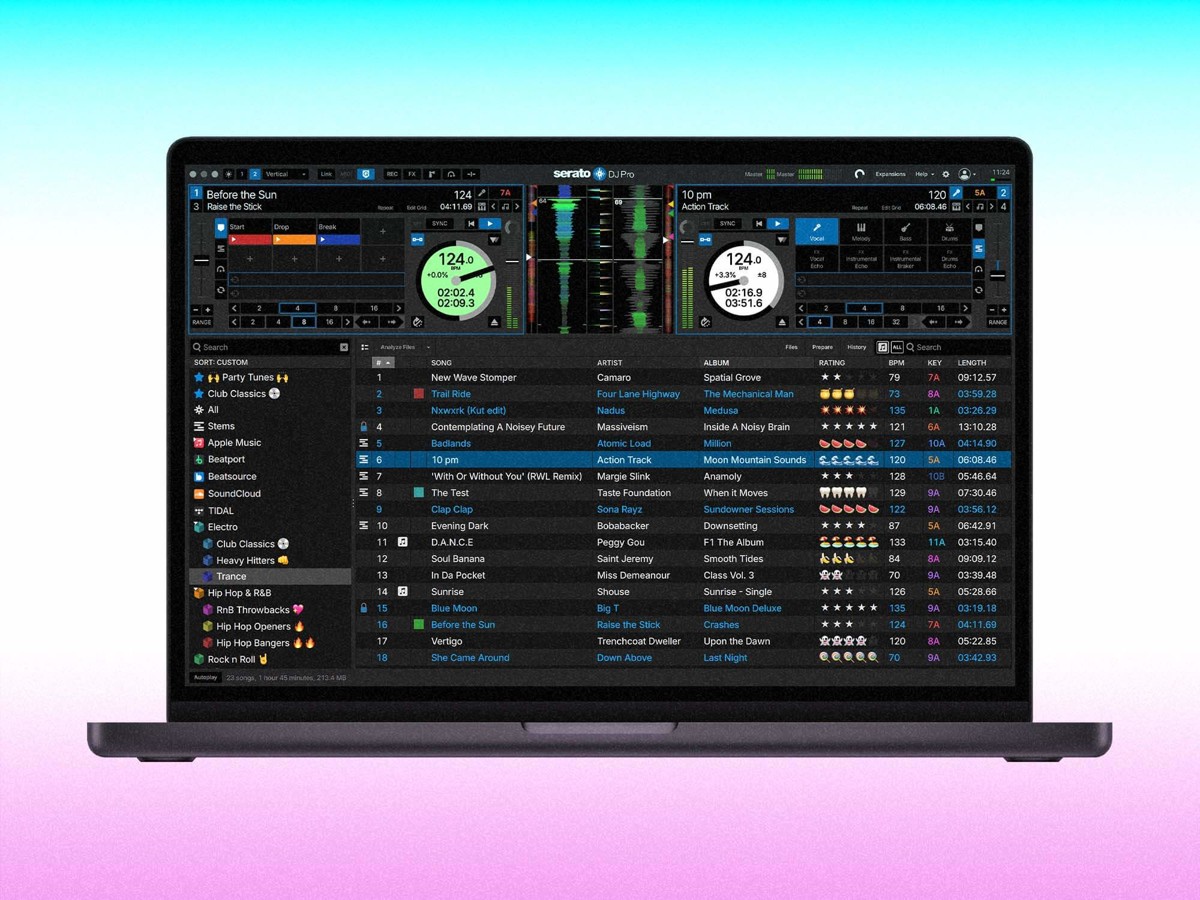Click the Bass stem guitar icon
Screen dimensions: 1200x900
[905, 229]
